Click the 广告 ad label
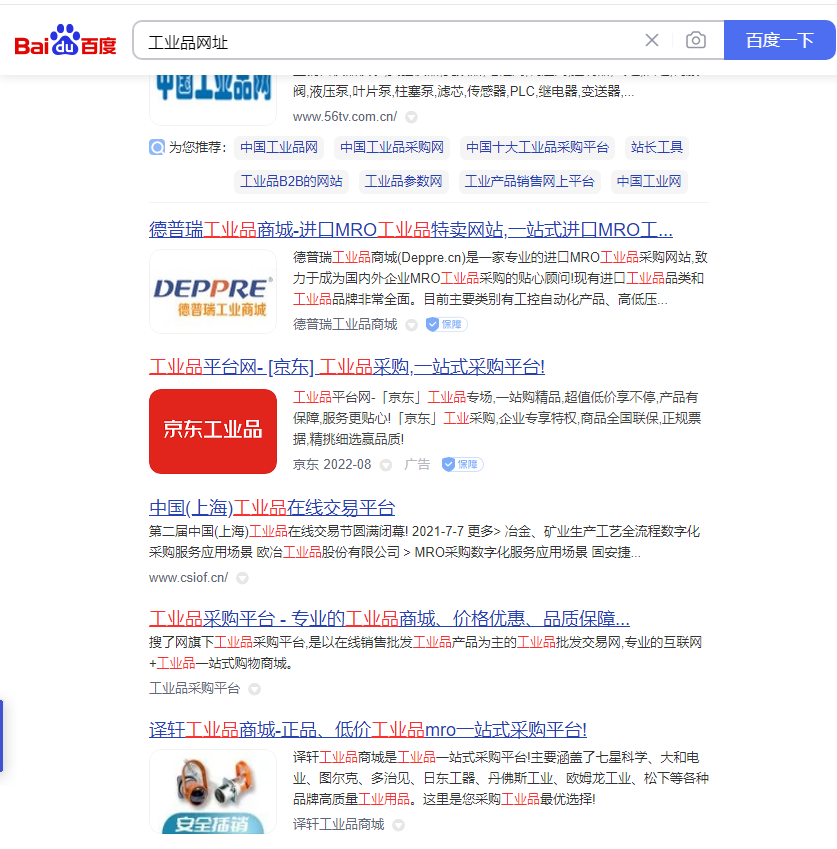This screenshot has height=849, width=837. coord(417,465)
